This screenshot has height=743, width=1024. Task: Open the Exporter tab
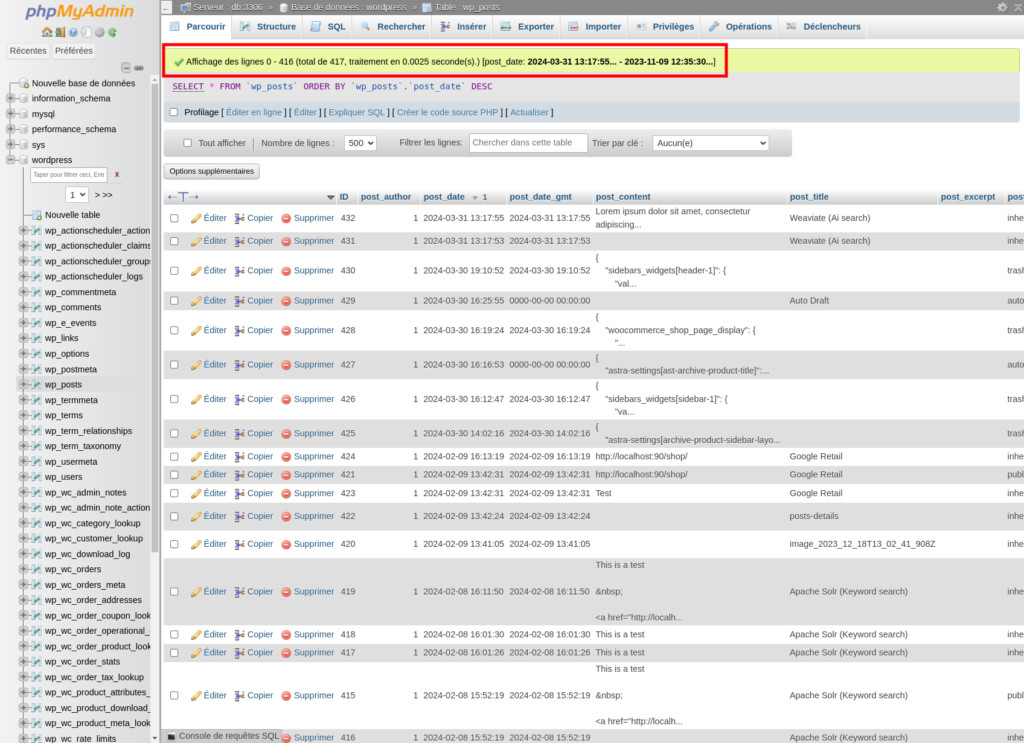click(528, 27)
